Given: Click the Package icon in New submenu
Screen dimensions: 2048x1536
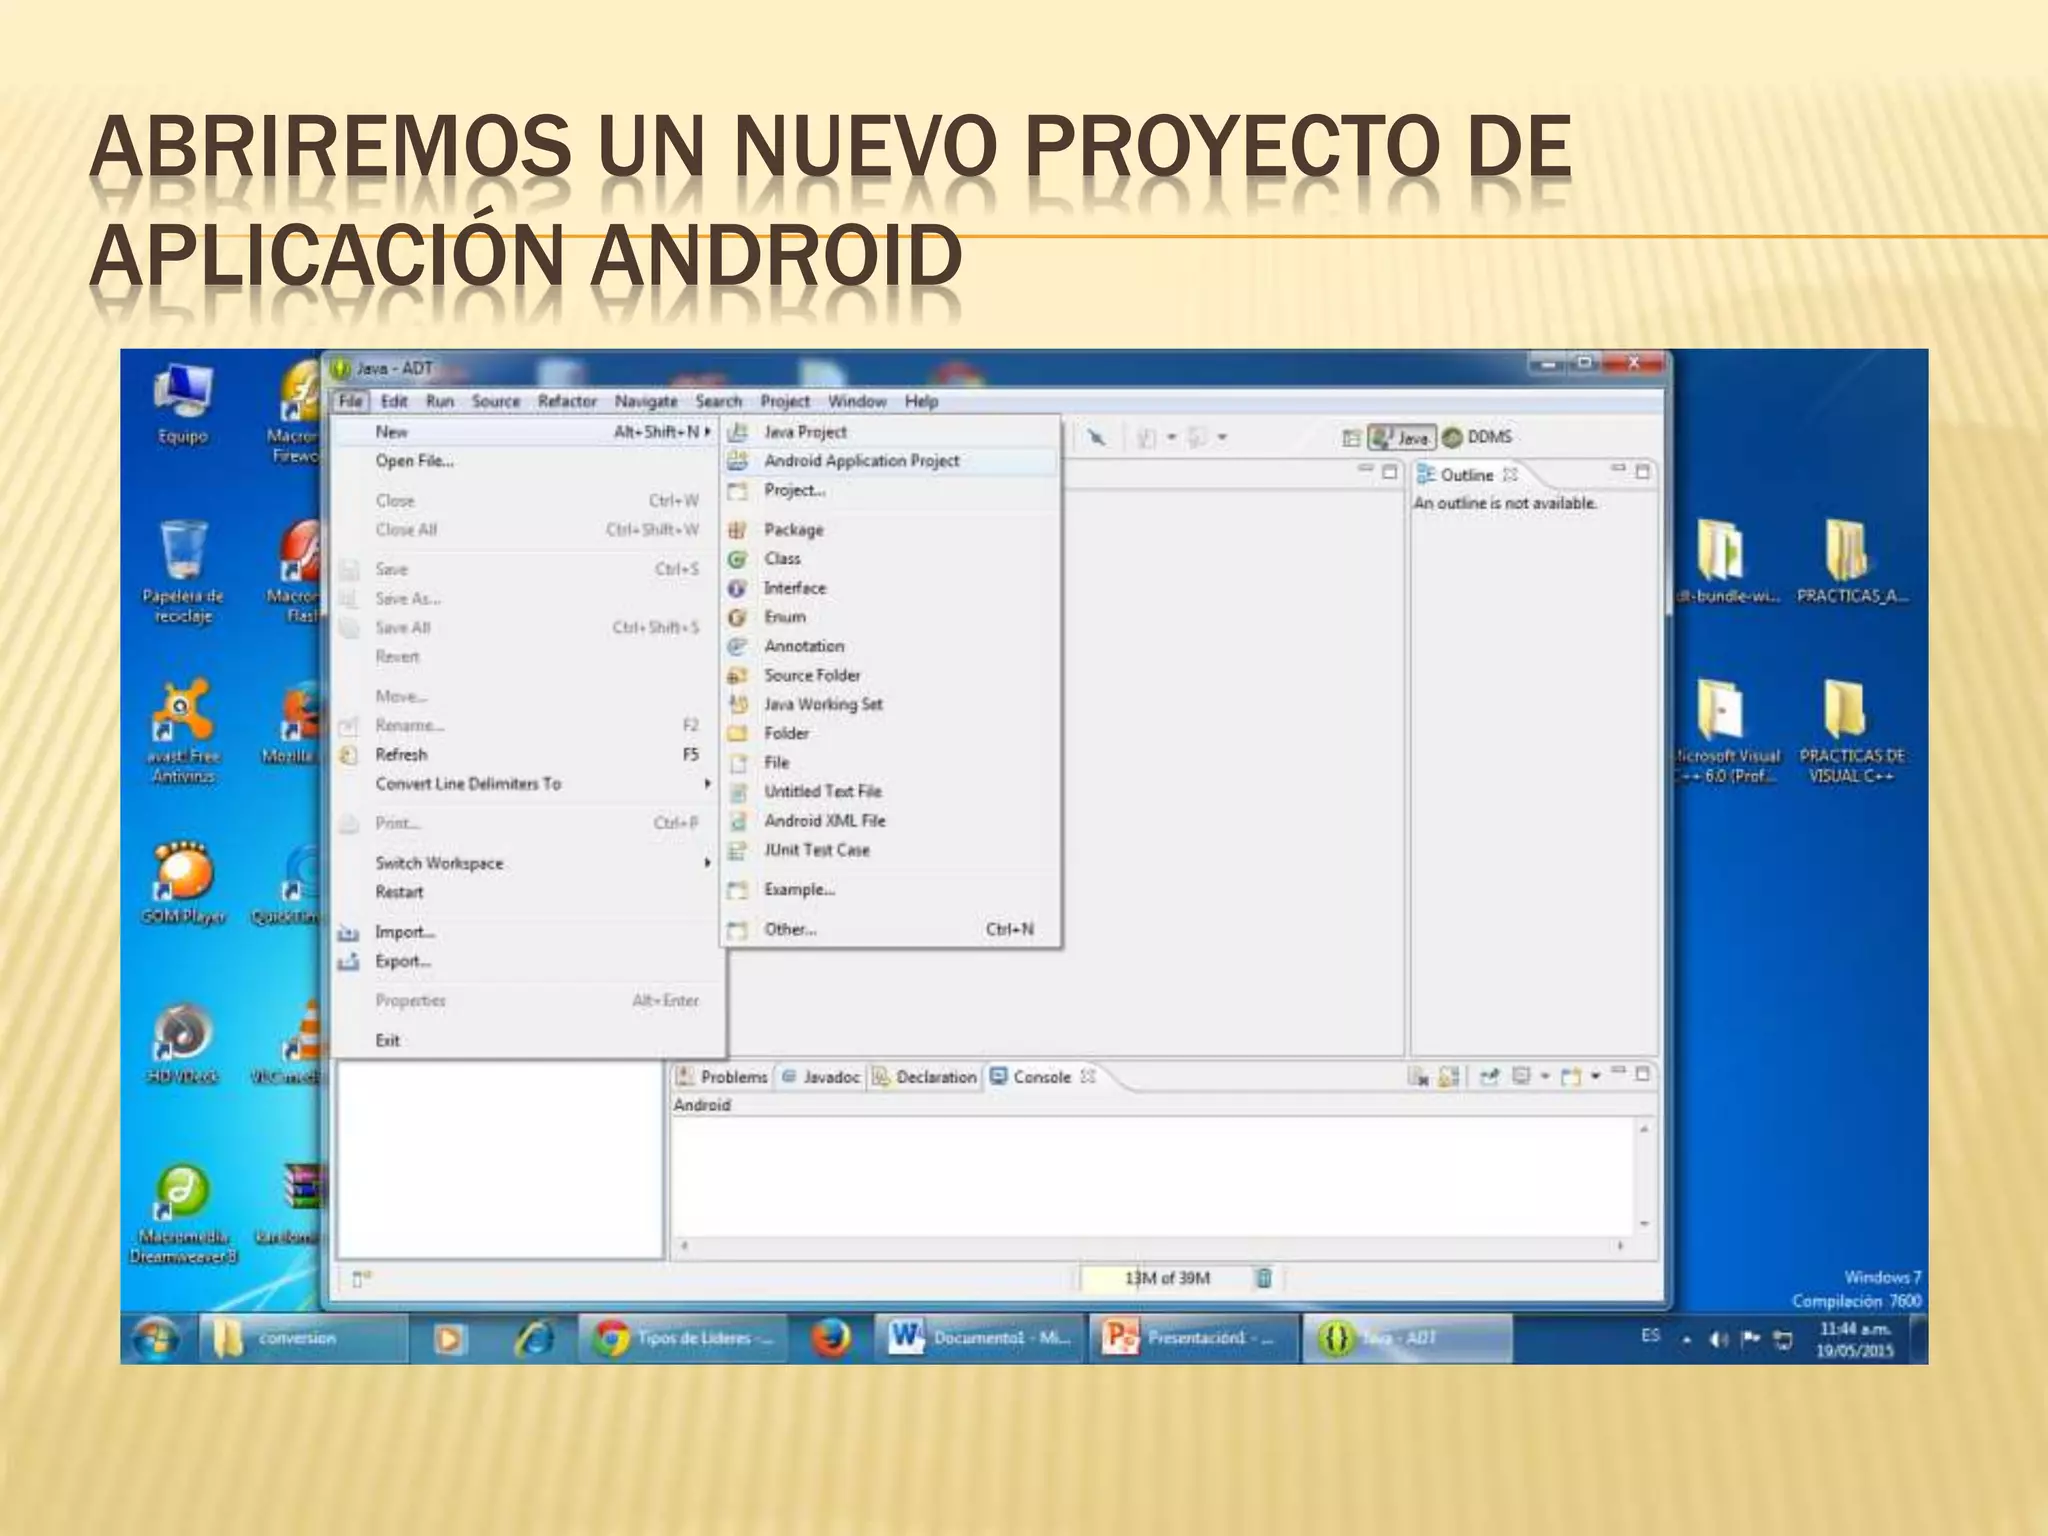Looking at the screenshot, I should 738,530.
